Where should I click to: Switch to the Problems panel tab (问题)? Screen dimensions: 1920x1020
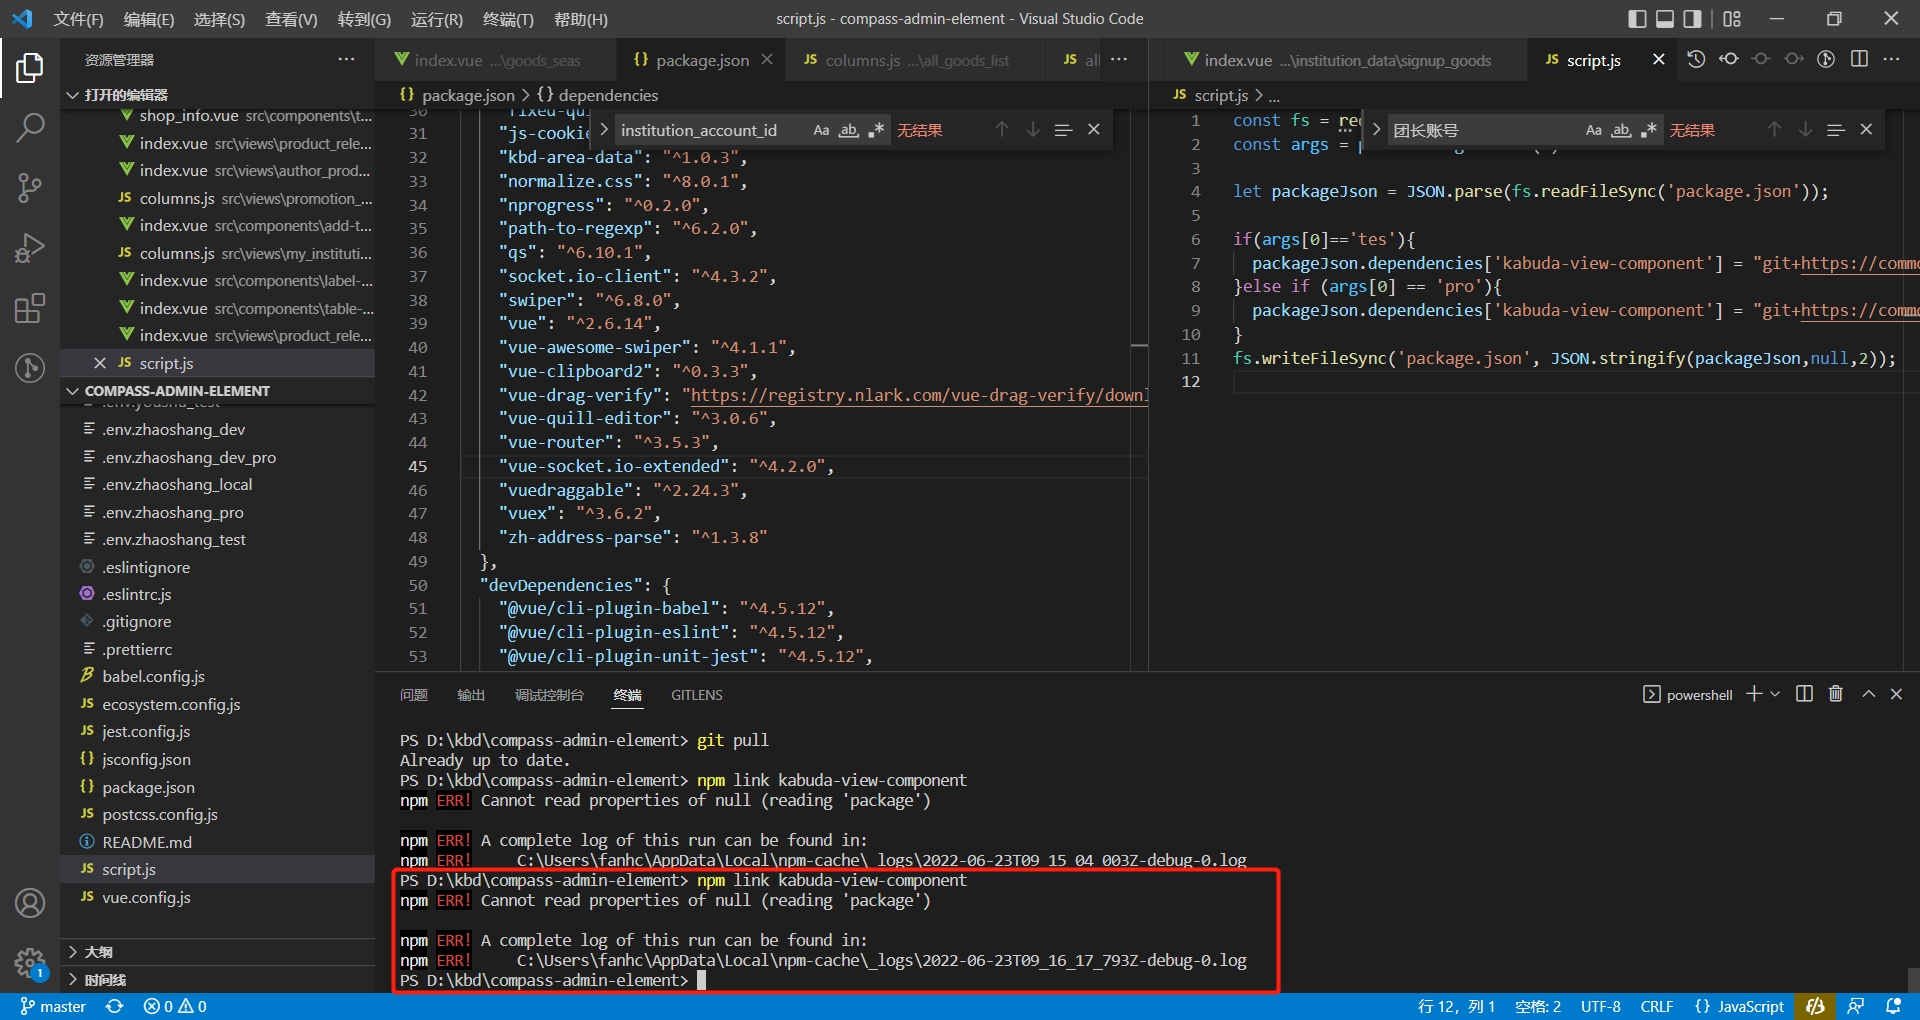pyautogui.click(x=414, y=695)
